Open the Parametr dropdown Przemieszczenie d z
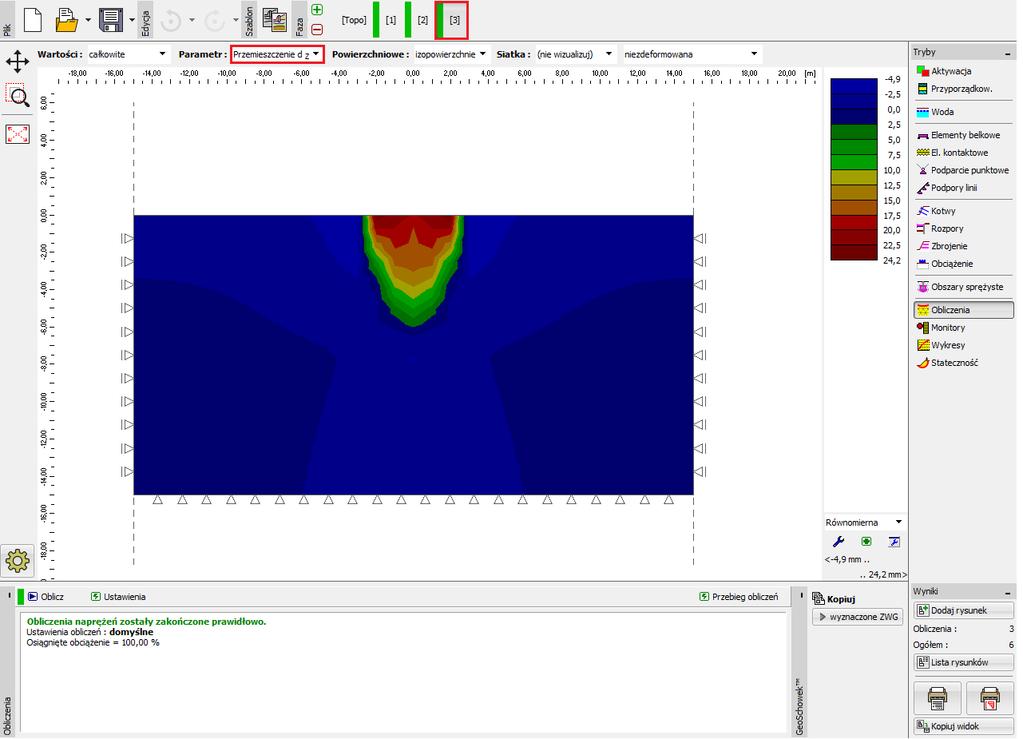Image resolution: width=1023 pixels, height=739 pixels. tap(277, 54)
